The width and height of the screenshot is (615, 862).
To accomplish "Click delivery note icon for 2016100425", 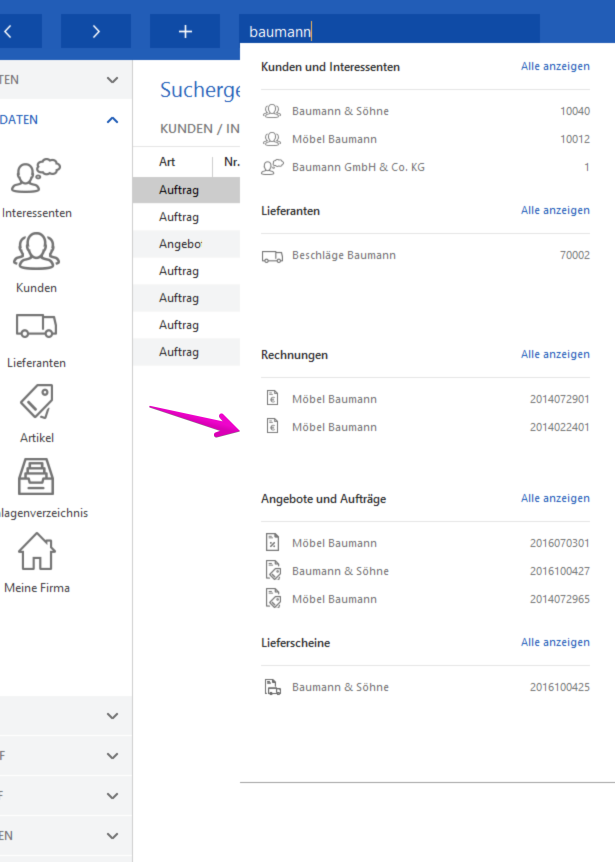I will [273, 687].
